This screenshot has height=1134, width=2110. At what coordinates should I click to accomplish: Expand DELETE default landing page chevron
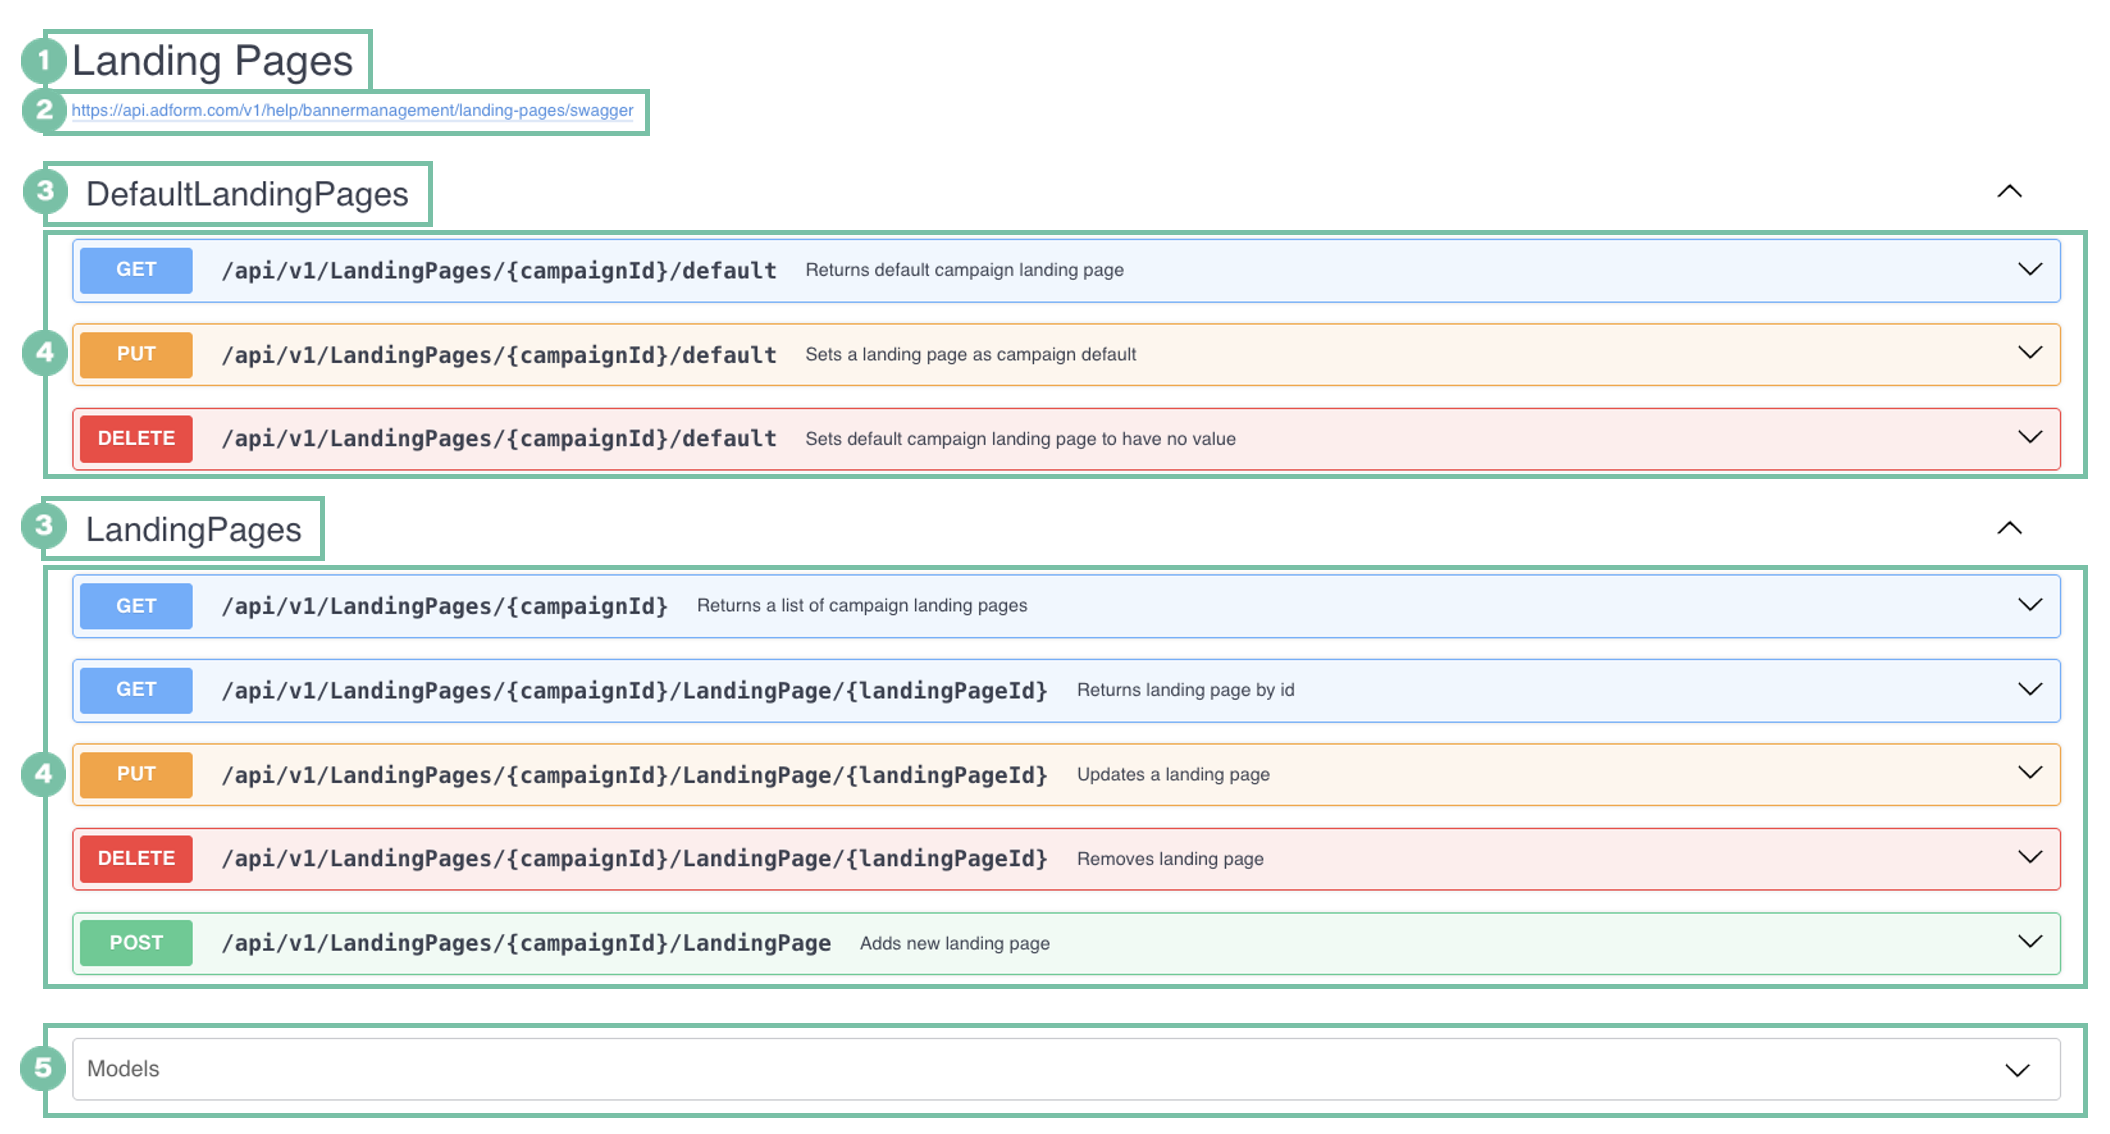pos(2030,437)
